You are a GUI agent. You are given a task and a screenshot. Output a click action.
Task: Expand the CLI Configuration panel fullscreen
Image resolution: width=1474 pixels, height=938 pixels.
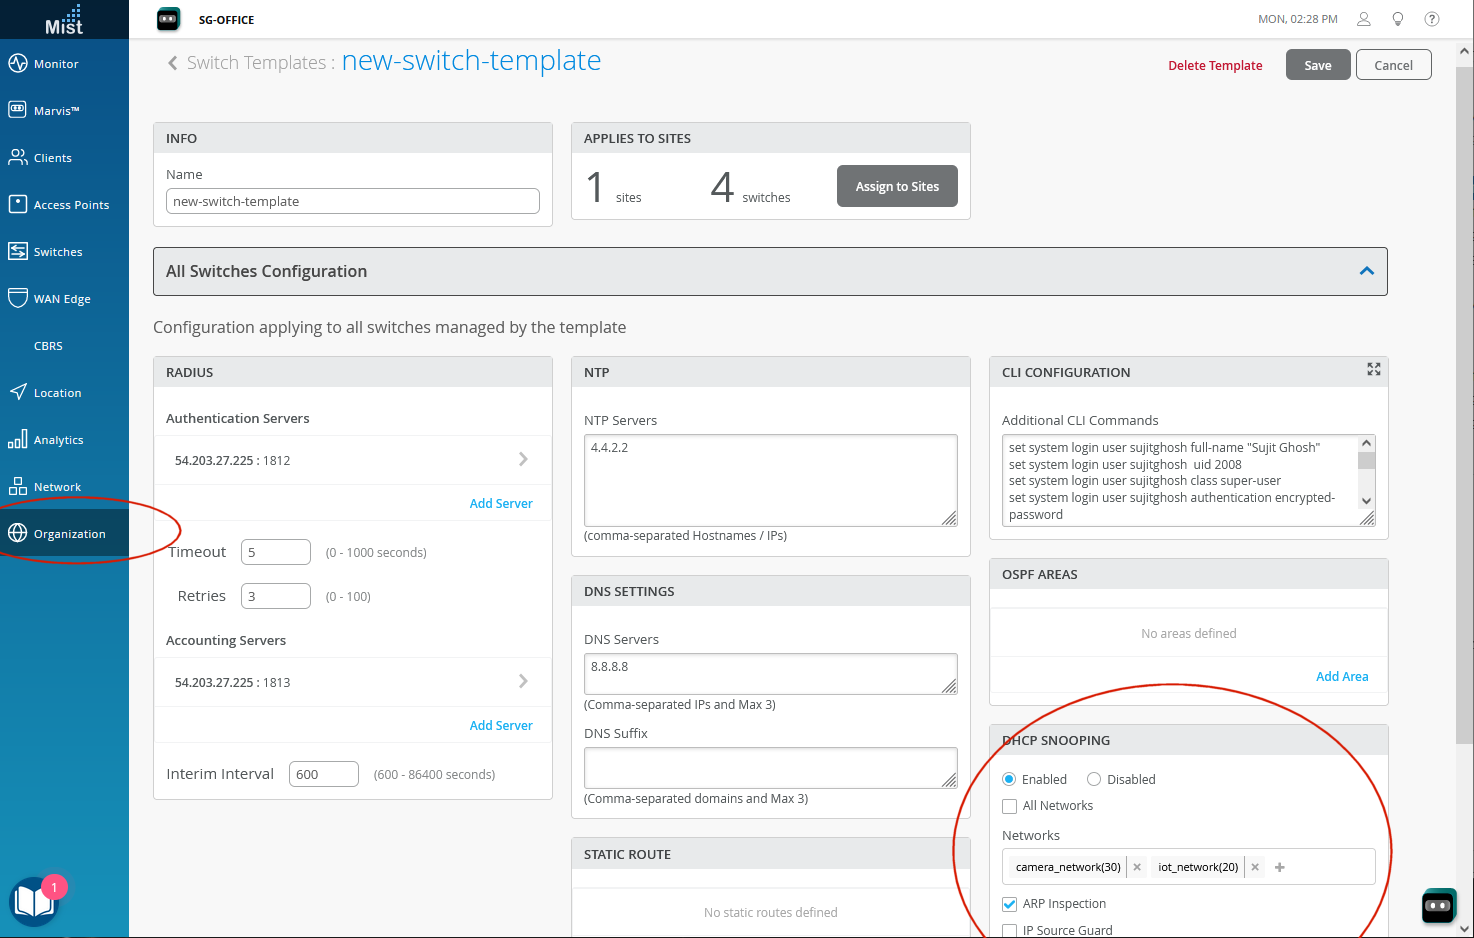(x=1374, y=369)
